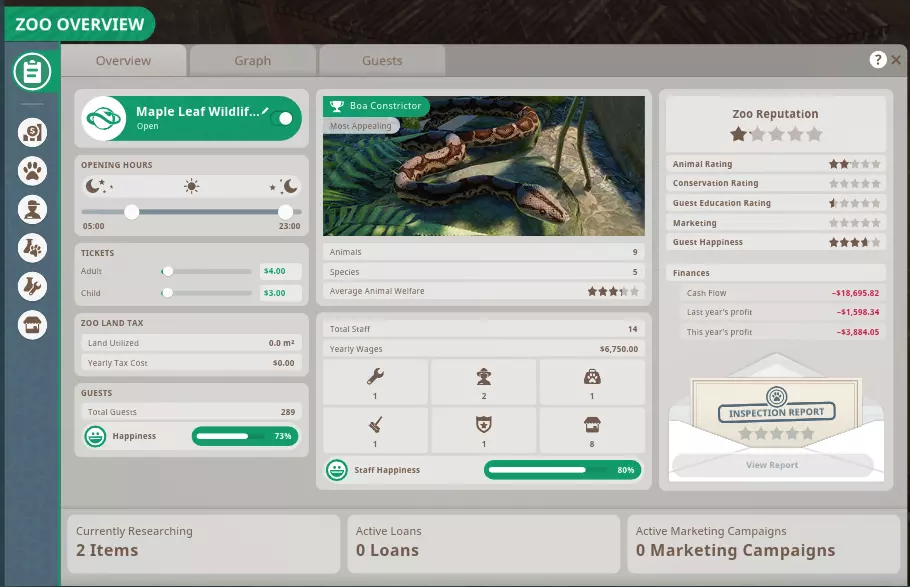Click the Boa Constrictor animal image
This screenshot has width=910, height=587.
(483, 166)
